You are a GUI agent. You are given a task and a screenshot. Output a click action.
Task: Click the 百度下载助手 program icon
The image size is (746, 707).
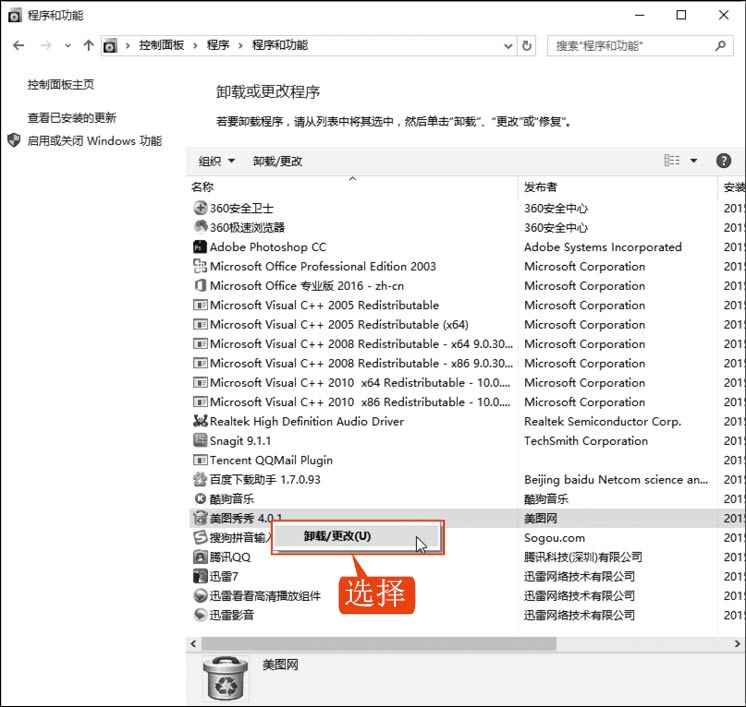[200, 479]
